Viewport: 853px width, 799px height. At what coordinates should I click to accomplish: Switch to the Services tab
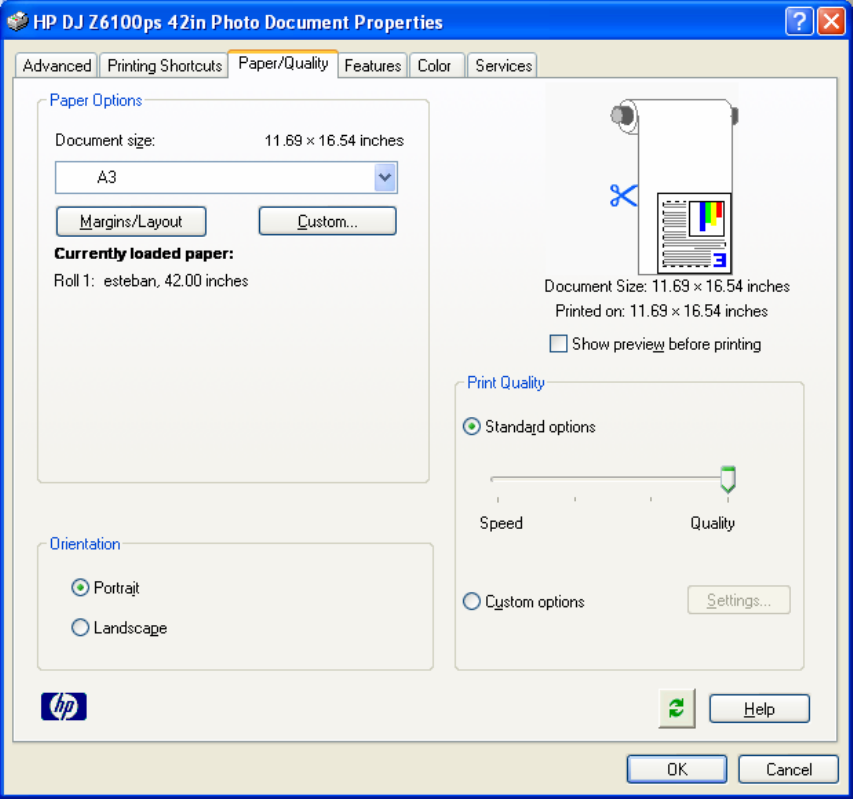click(x=503, y=65)
